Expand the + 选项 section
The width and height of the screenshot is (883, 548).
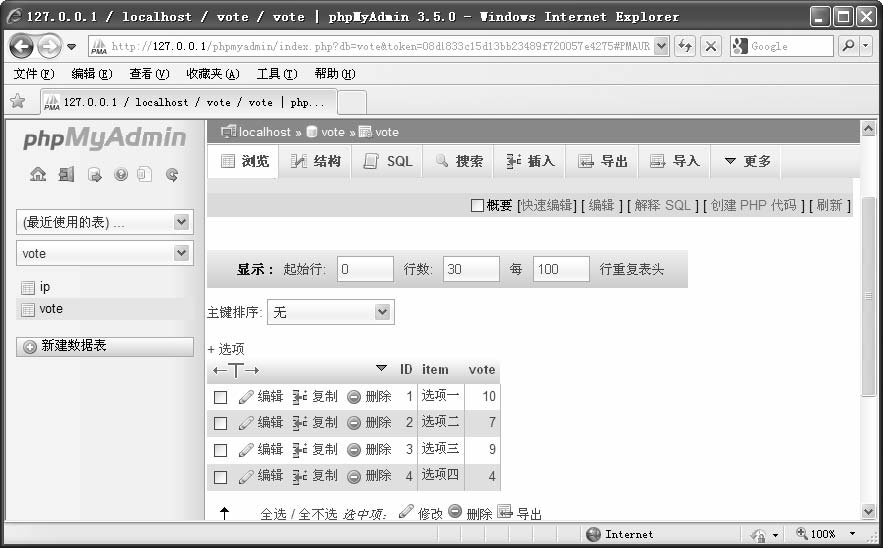point(226,349)
